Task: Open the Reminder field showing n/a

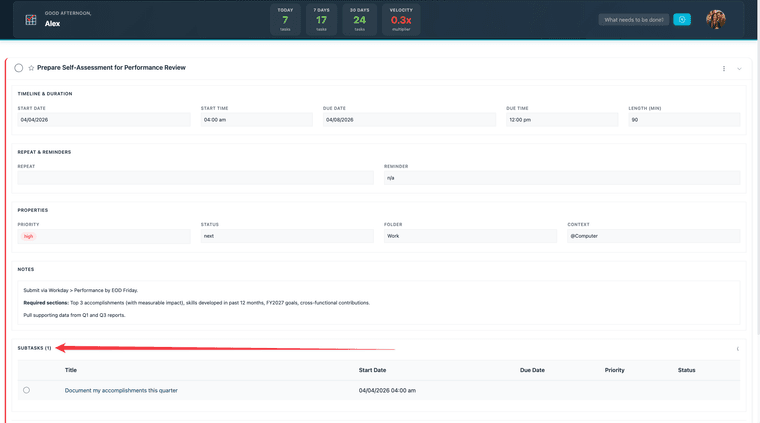Action: tap(562, 178)
